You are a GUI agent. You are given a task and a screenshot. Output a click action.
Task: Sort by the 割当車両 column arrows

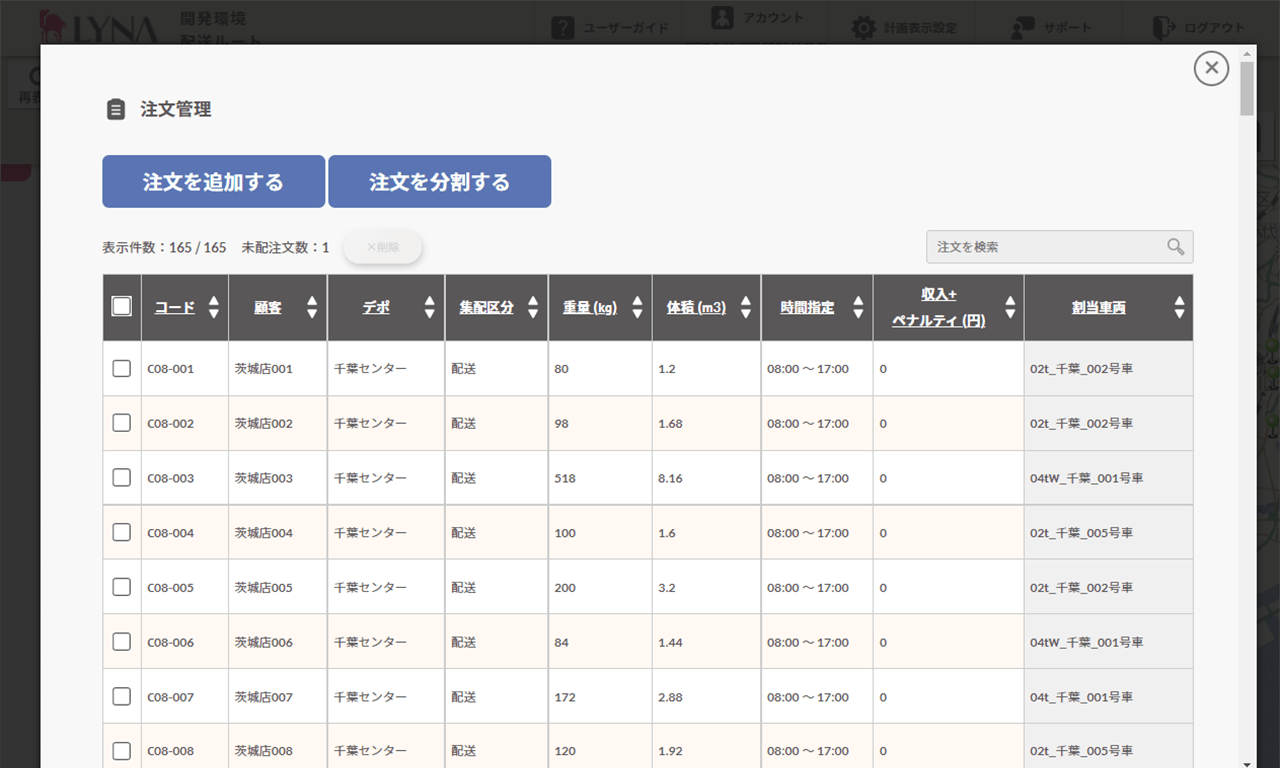(1179, 308)
